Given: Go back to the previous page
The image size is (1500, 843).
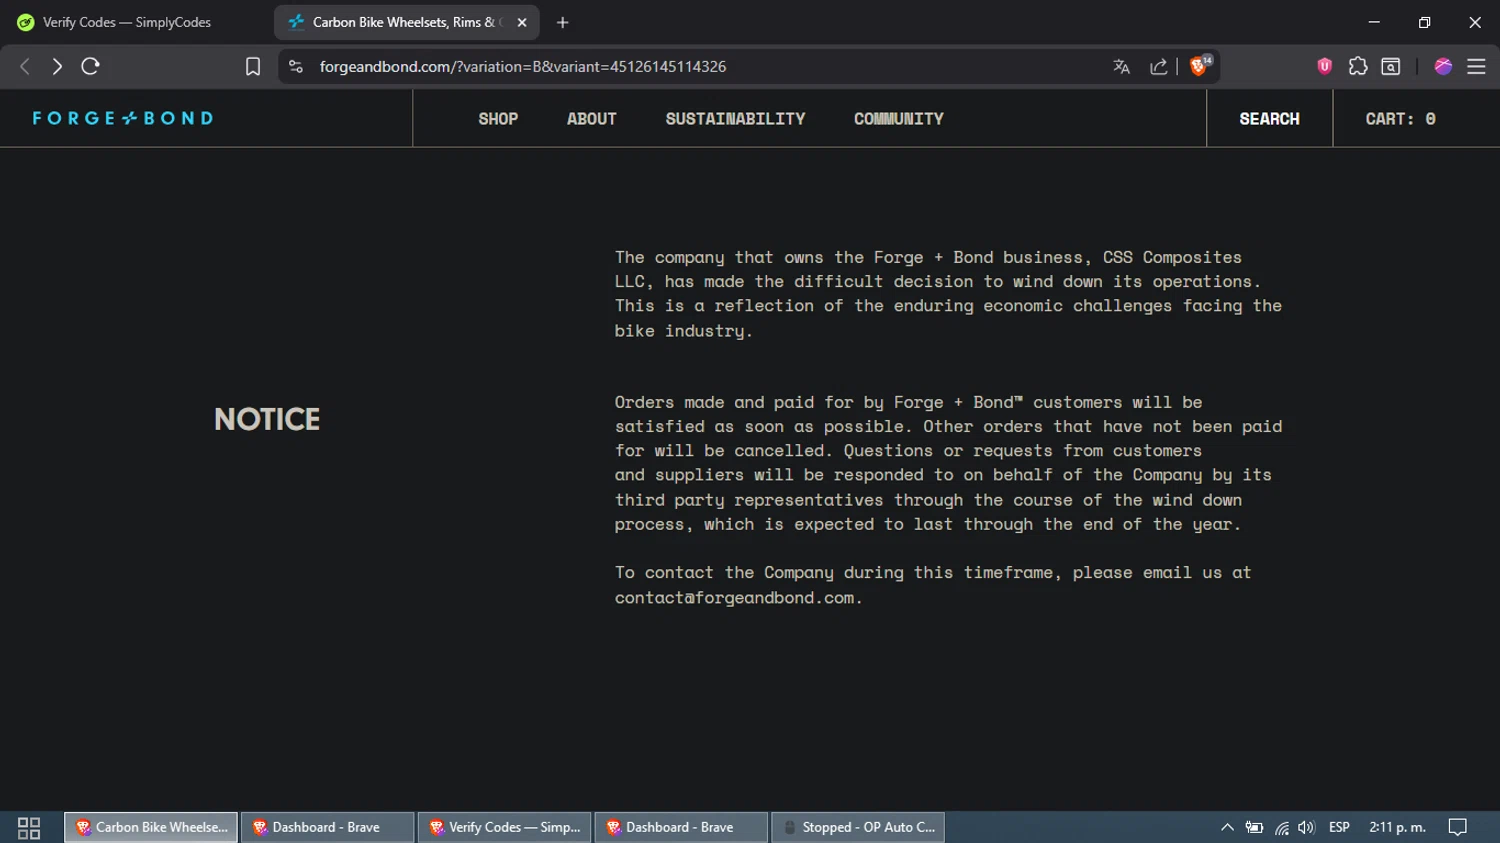Looking at the screenshot, I should [x=25, y=66].
